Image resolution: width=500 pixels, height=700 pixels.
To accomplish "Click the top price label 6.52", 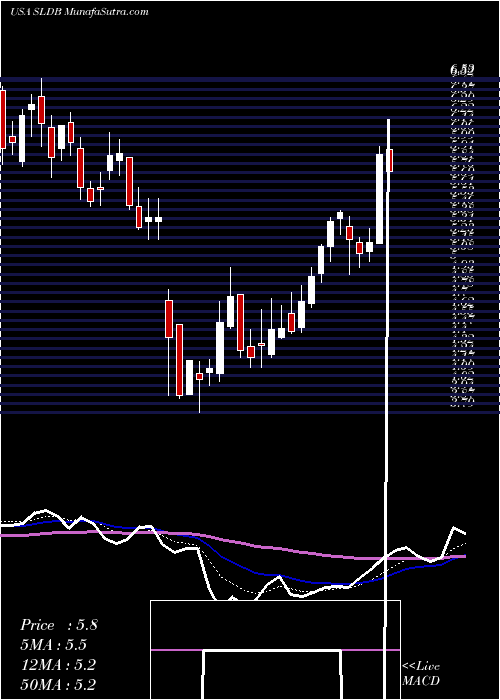I will [462, 69].
